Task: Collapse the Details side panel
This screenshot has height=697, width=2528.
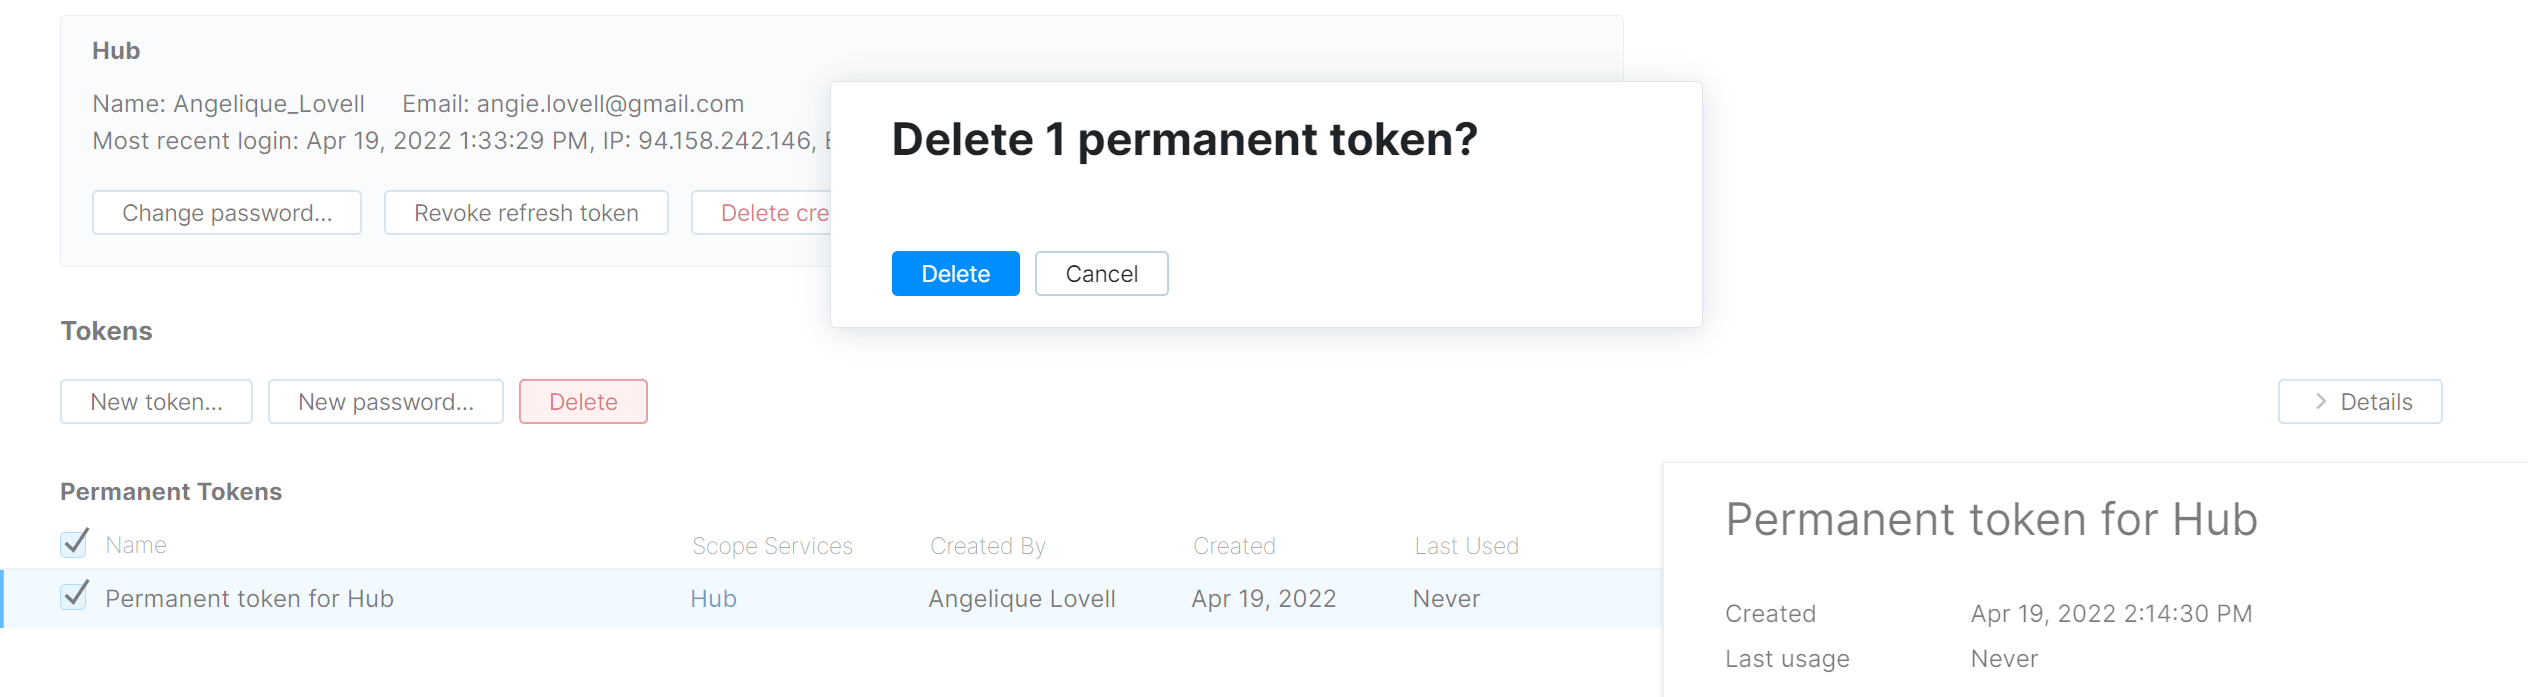Action: [x=2359, y=402]
